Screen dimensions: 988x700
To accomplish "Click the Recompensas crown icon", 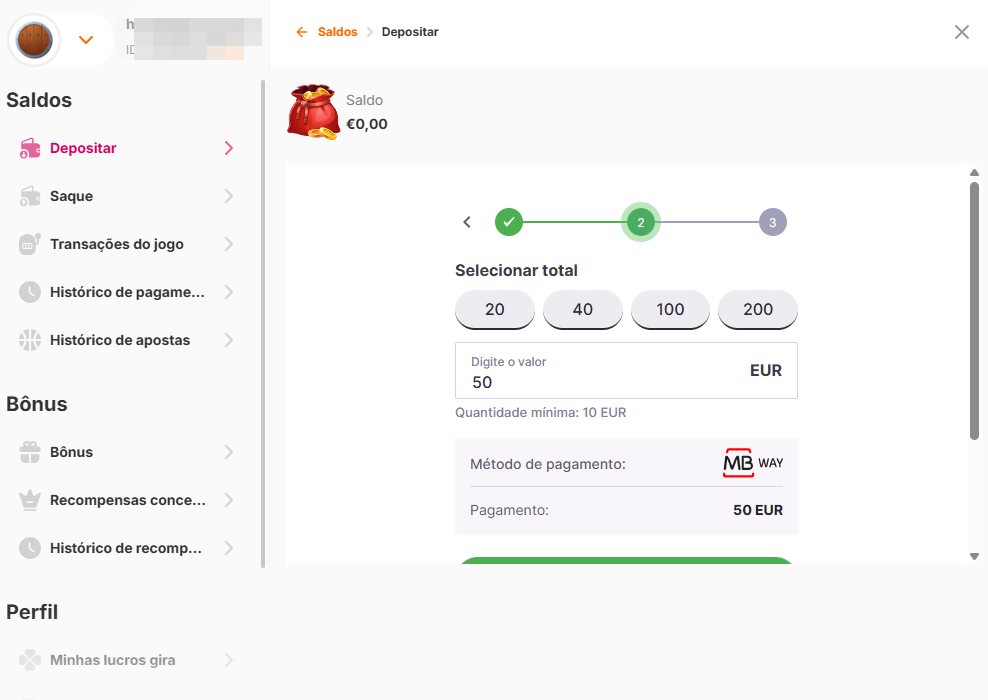I will 30,500.
